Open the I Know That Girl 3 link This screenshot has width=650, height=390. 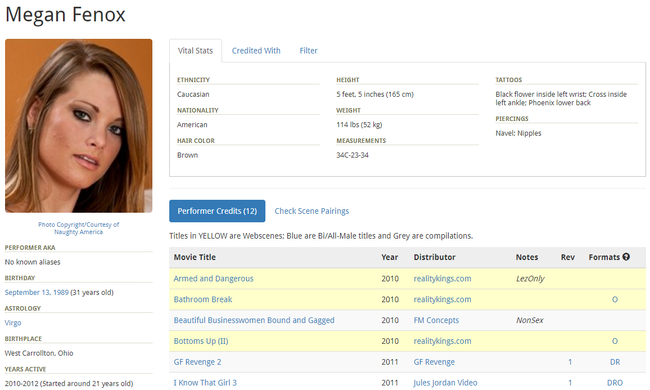pos(205,383)
